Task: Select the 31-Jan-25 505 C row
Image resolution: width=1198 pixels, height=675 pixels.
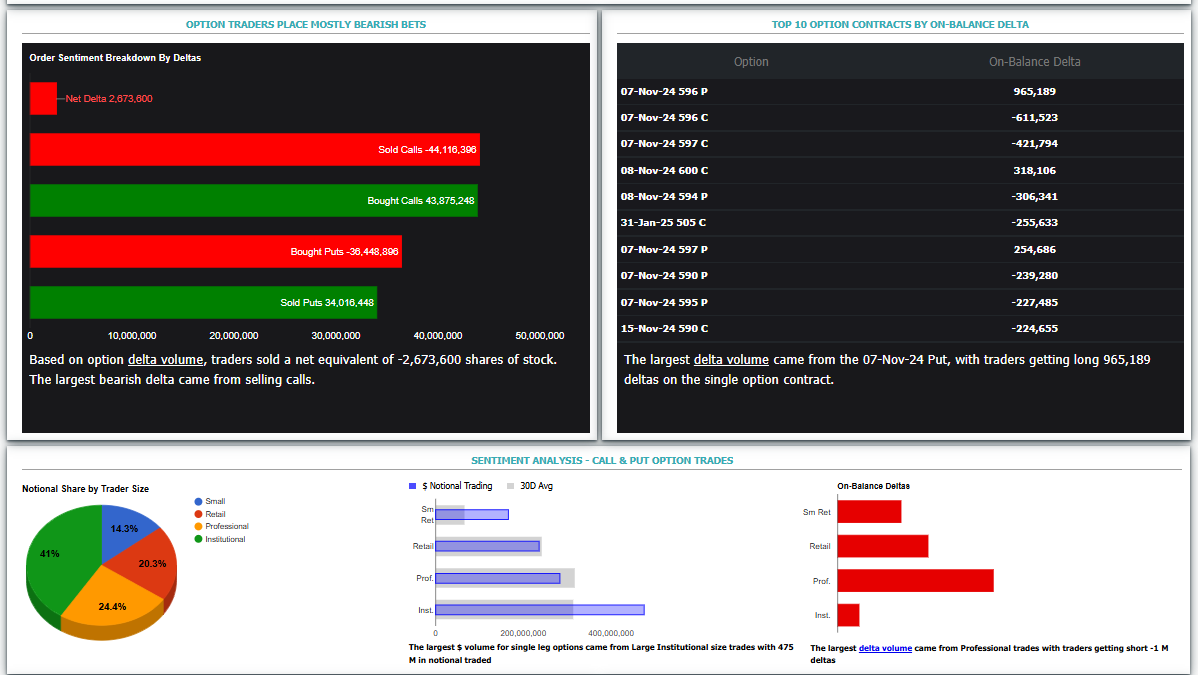Action: pos(900,222)
